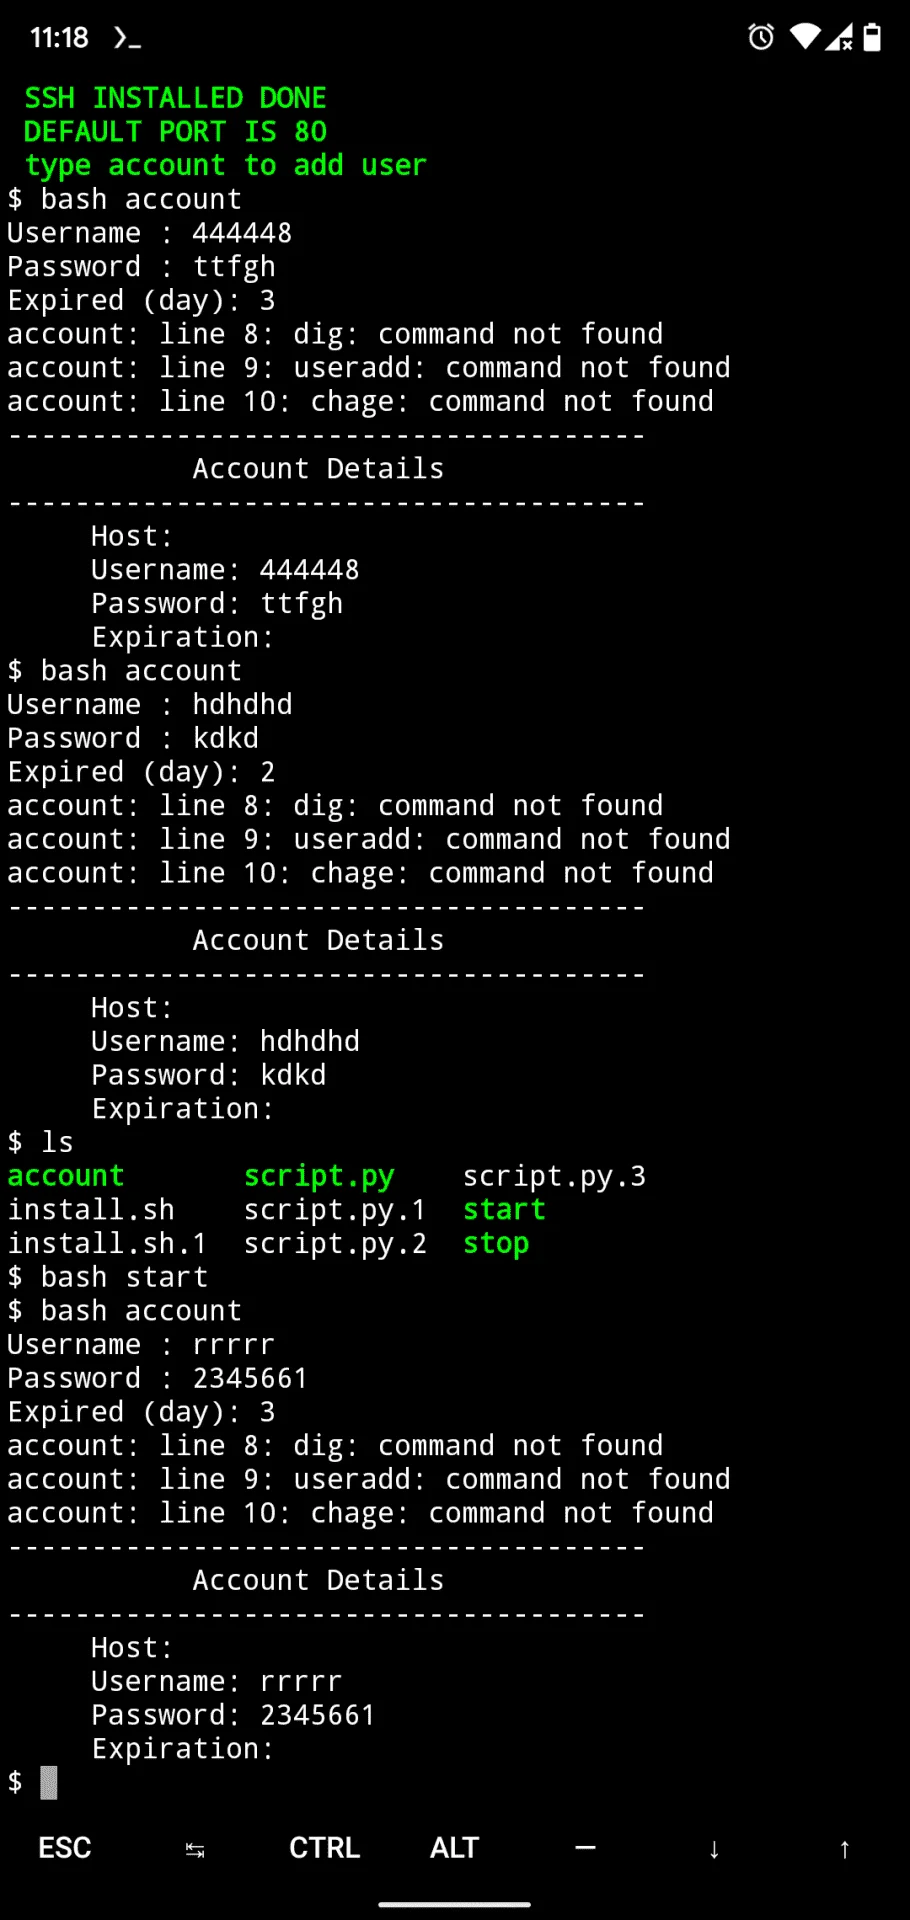Tap the up arrow key
This screenshot has width=910, height=1920.
(844, 1849)
